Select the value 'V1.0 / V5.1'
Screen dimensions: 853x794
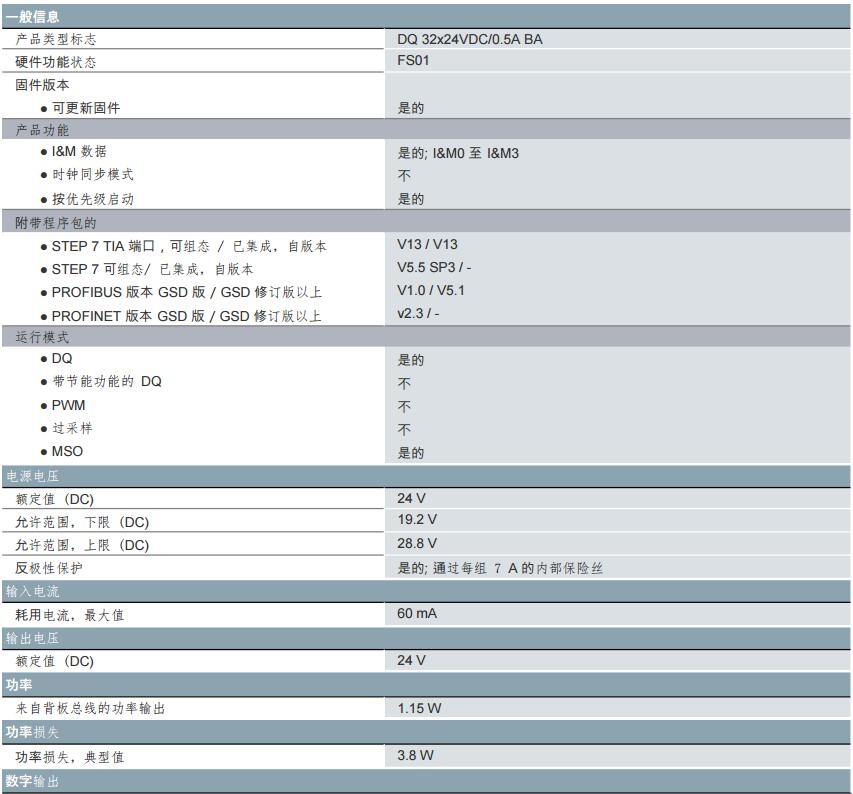[430, 290]
